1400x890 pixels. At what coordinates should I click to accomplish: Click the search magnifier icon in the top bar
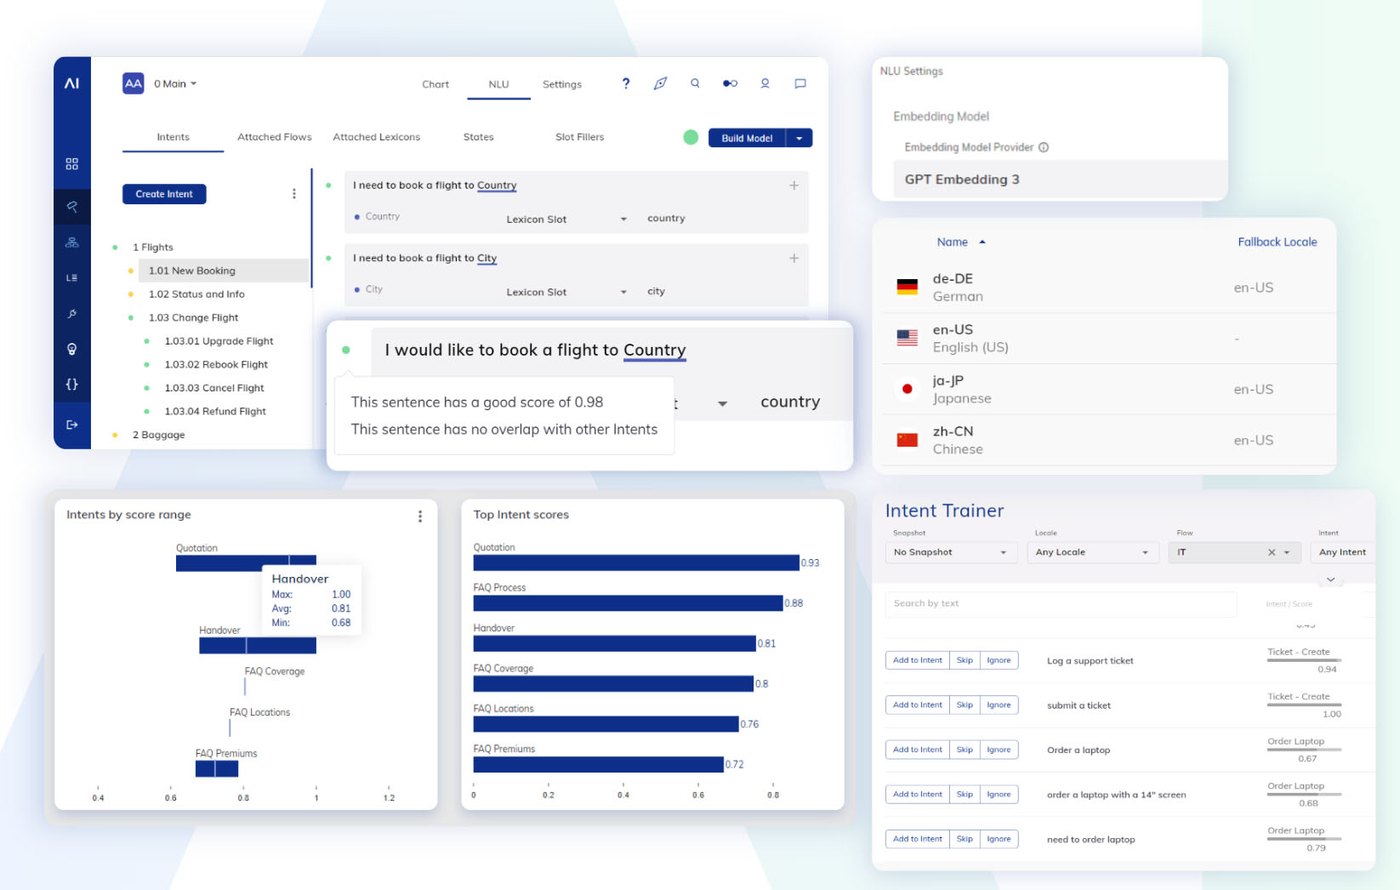point(695,84)
